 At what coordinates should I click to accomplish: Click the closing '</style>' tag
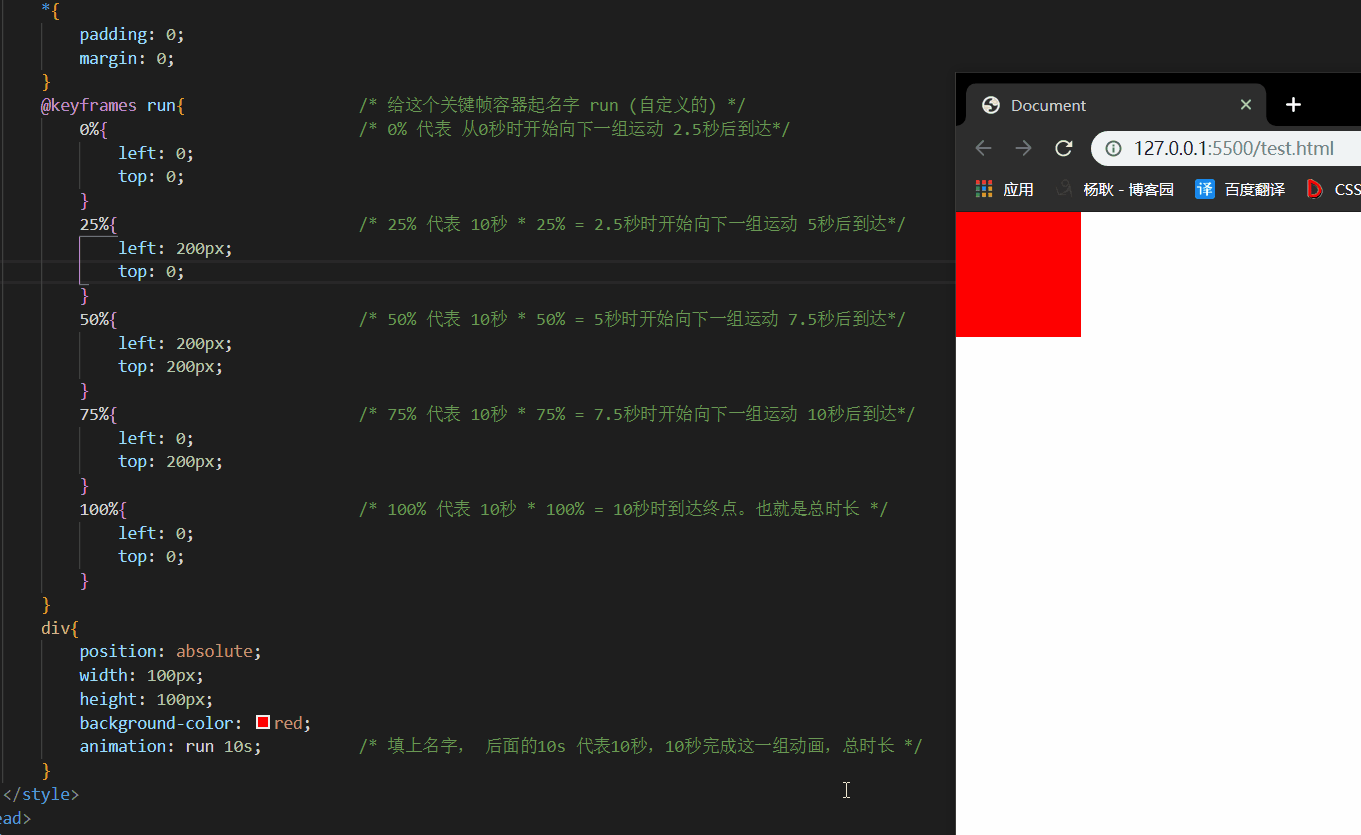click(41, 794)
